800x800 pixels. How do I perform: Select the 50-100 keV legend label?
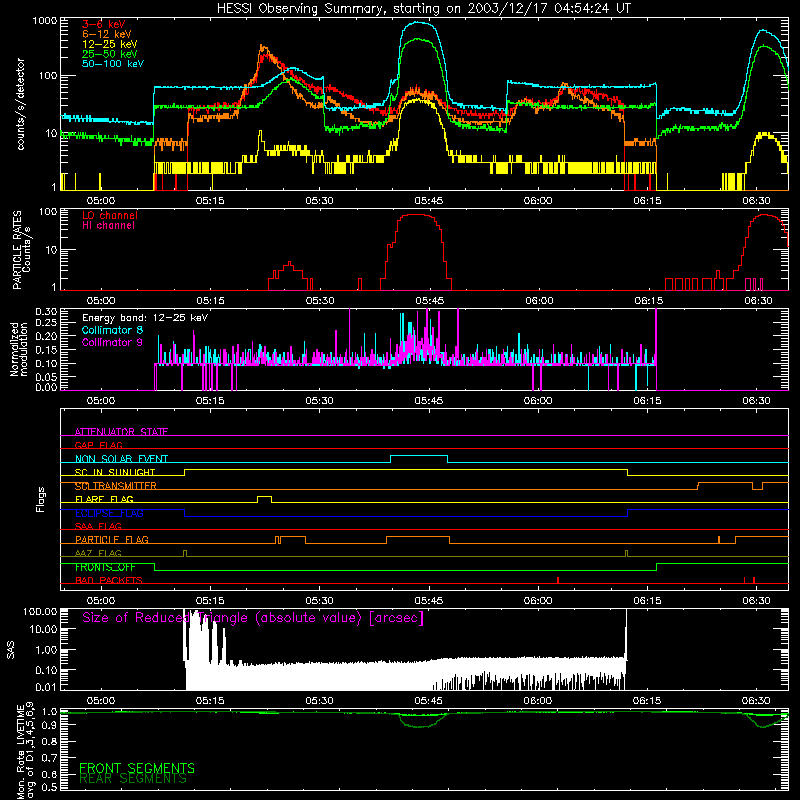coord(113,64)
